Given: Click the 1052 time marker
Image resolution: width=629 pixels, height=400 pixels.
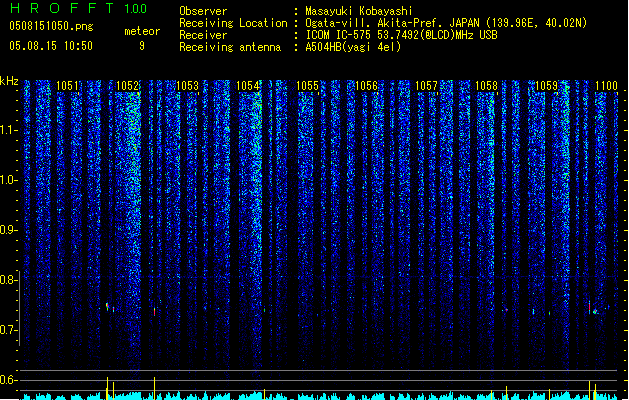Looking at the screenshot, I should tap(127, 86).
